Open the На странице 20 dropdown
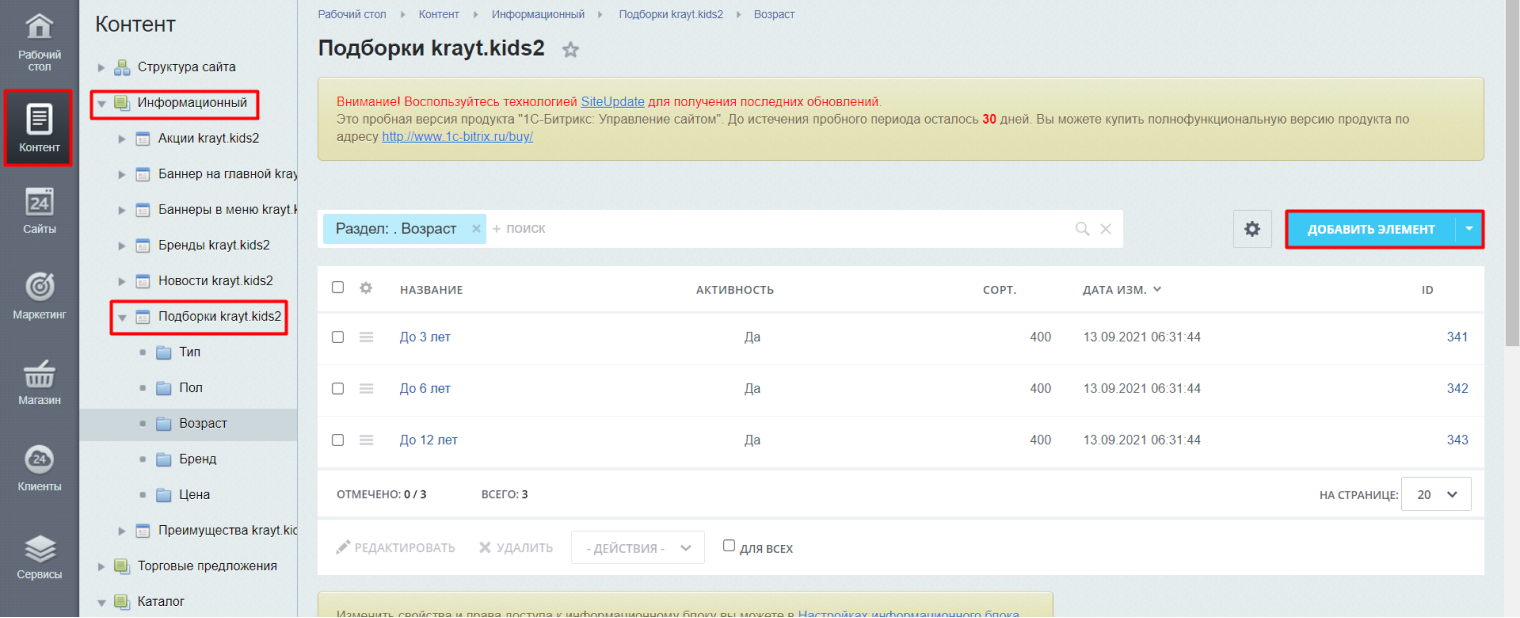1520x618 pixels. [x=1437, y=494]
